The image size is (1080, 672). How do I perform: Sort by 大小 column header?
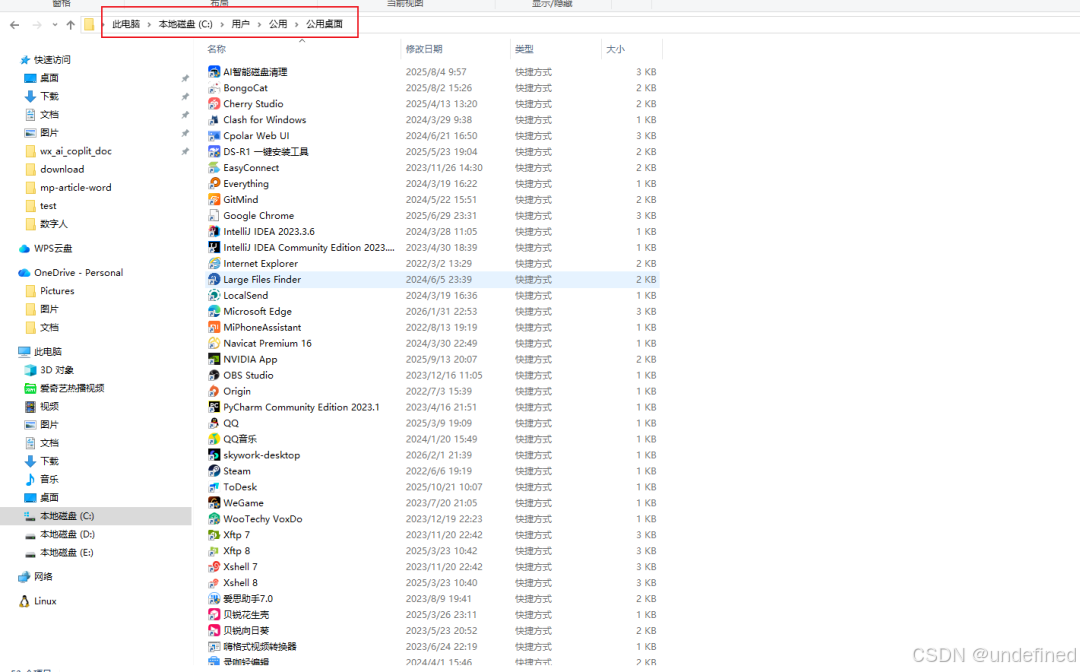tap(615, 49)
